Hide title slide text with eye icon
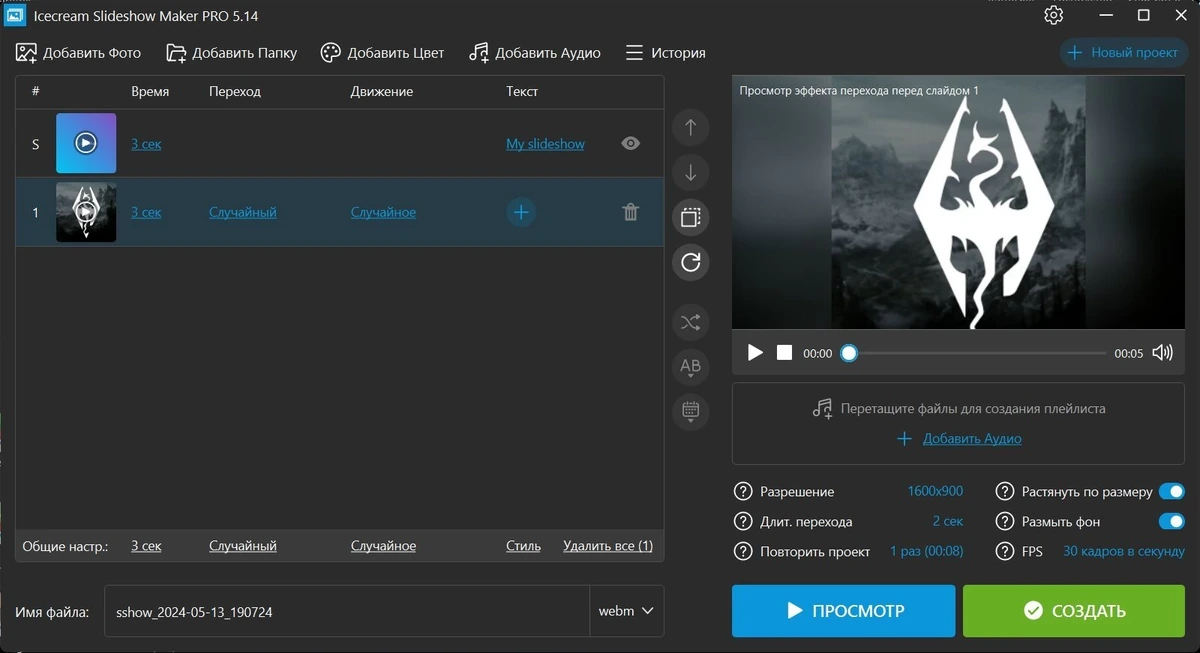 (630, 143)
